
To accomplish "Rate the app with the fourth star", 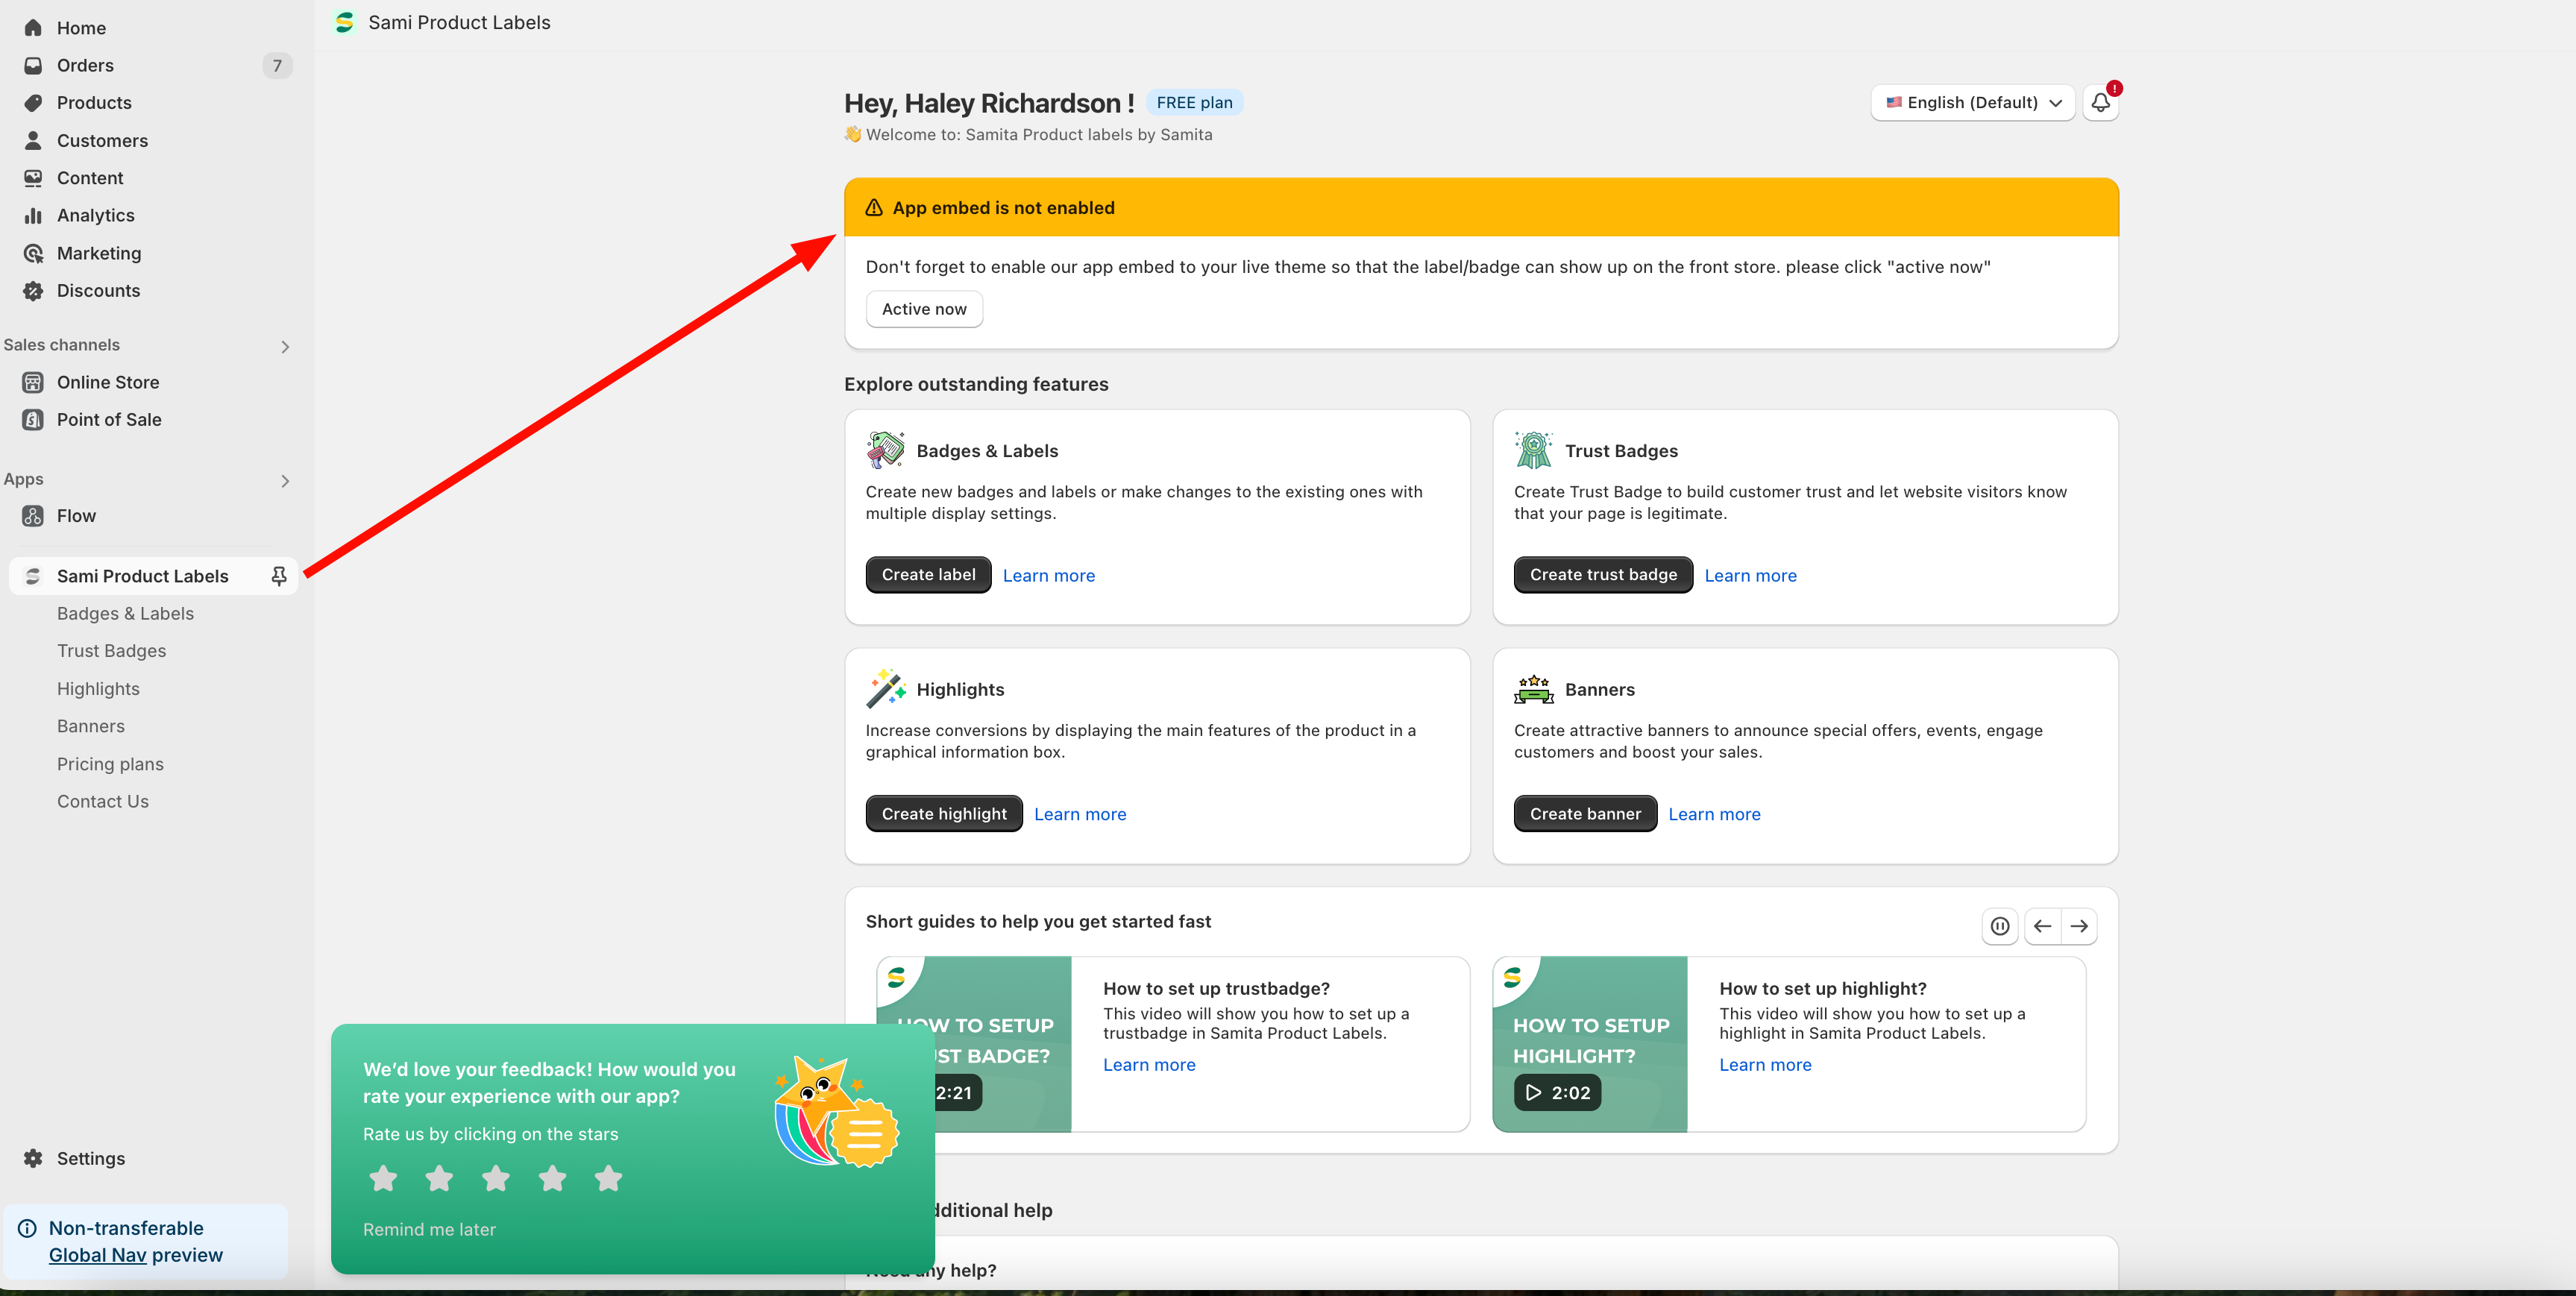I will pos(552,1178).
